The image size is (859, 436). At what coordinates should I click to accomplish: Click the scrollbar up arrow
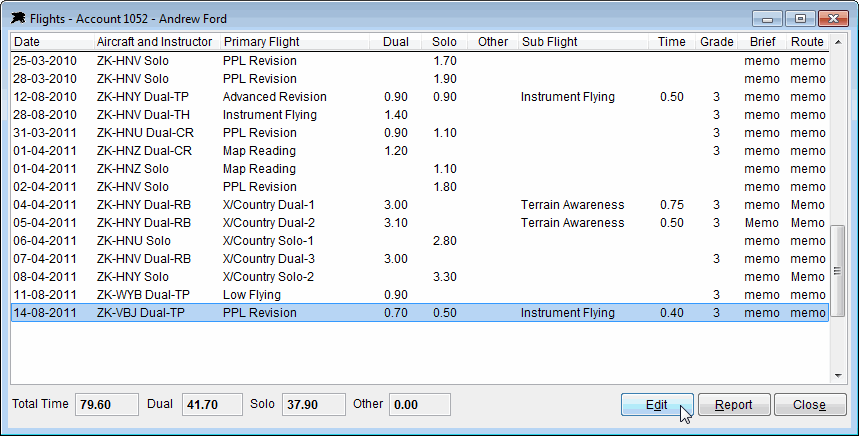coord(838,42)
